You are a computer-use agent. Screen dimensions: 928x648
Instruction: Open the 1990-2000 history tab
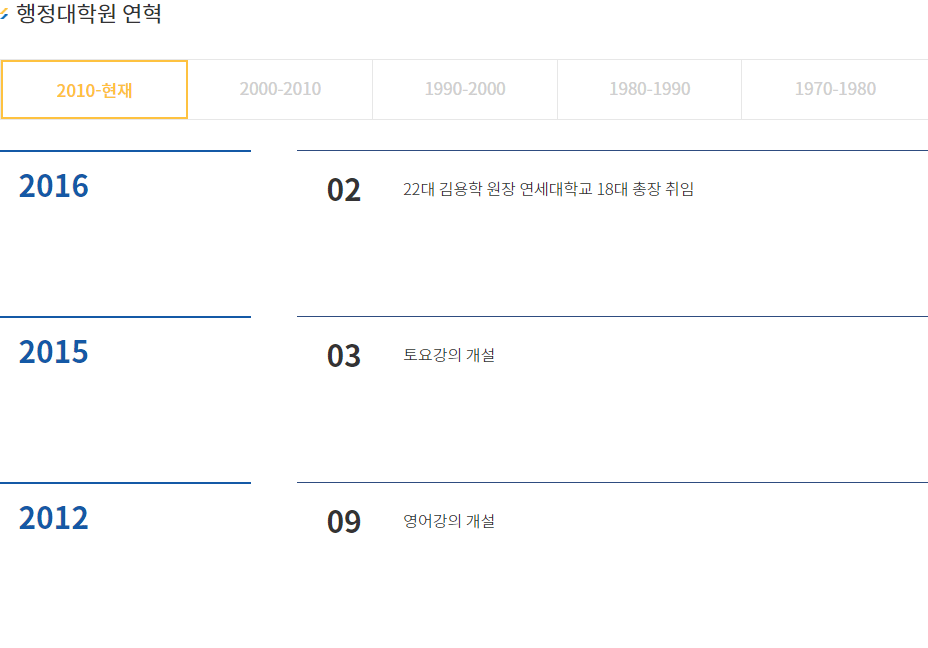[465, 89]
